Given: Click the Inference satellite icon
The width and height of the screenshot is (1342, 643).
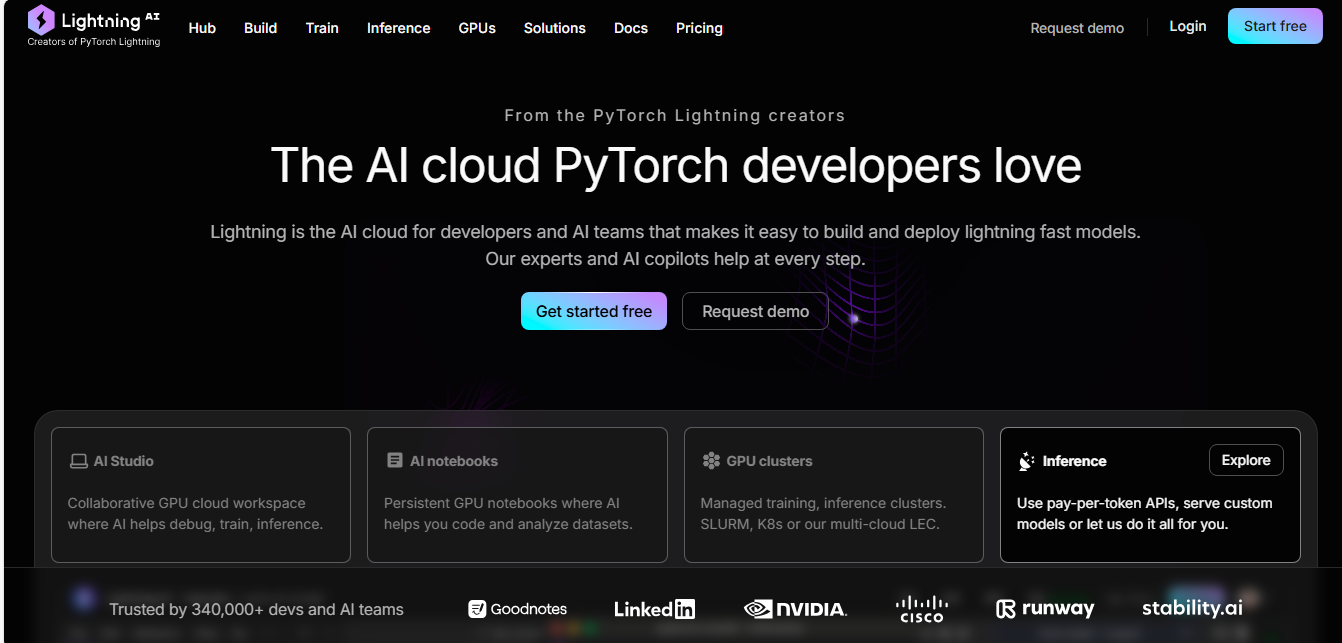Looking at the screenshot, I should 1026,461.
